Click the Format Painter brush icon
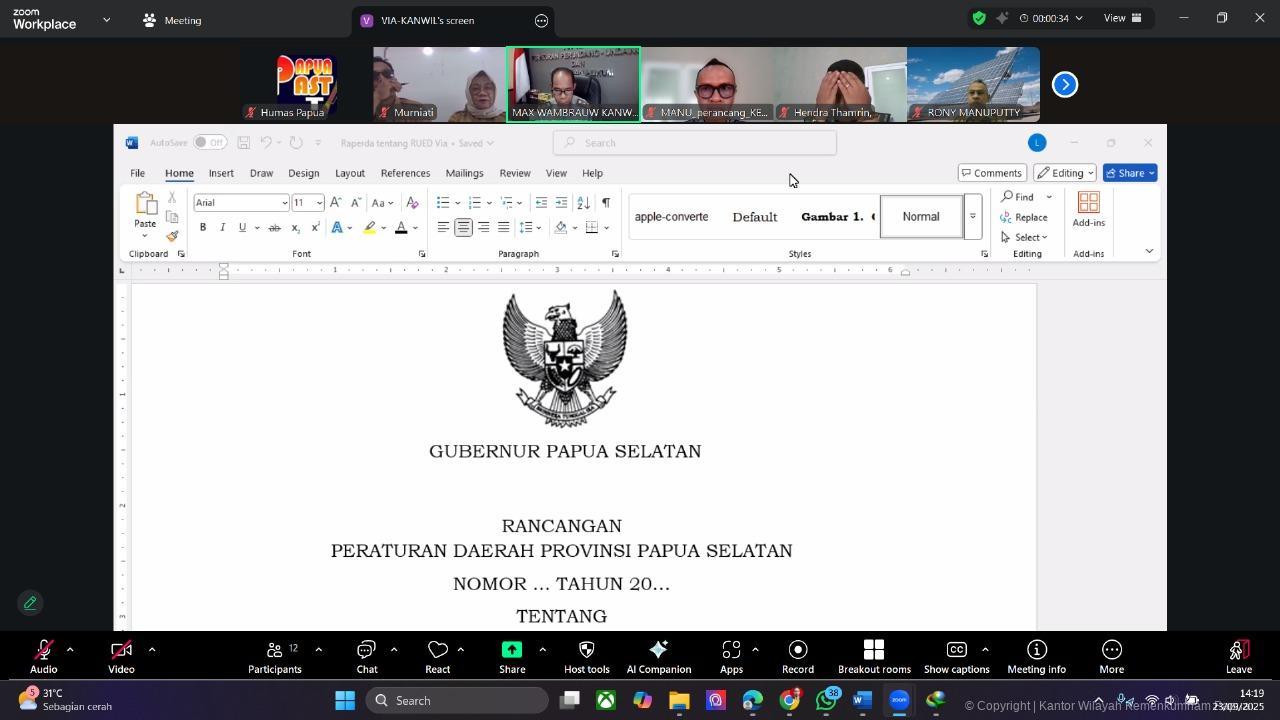The height and width of the screenshot is (720, 1280). [x=172, y=237]
